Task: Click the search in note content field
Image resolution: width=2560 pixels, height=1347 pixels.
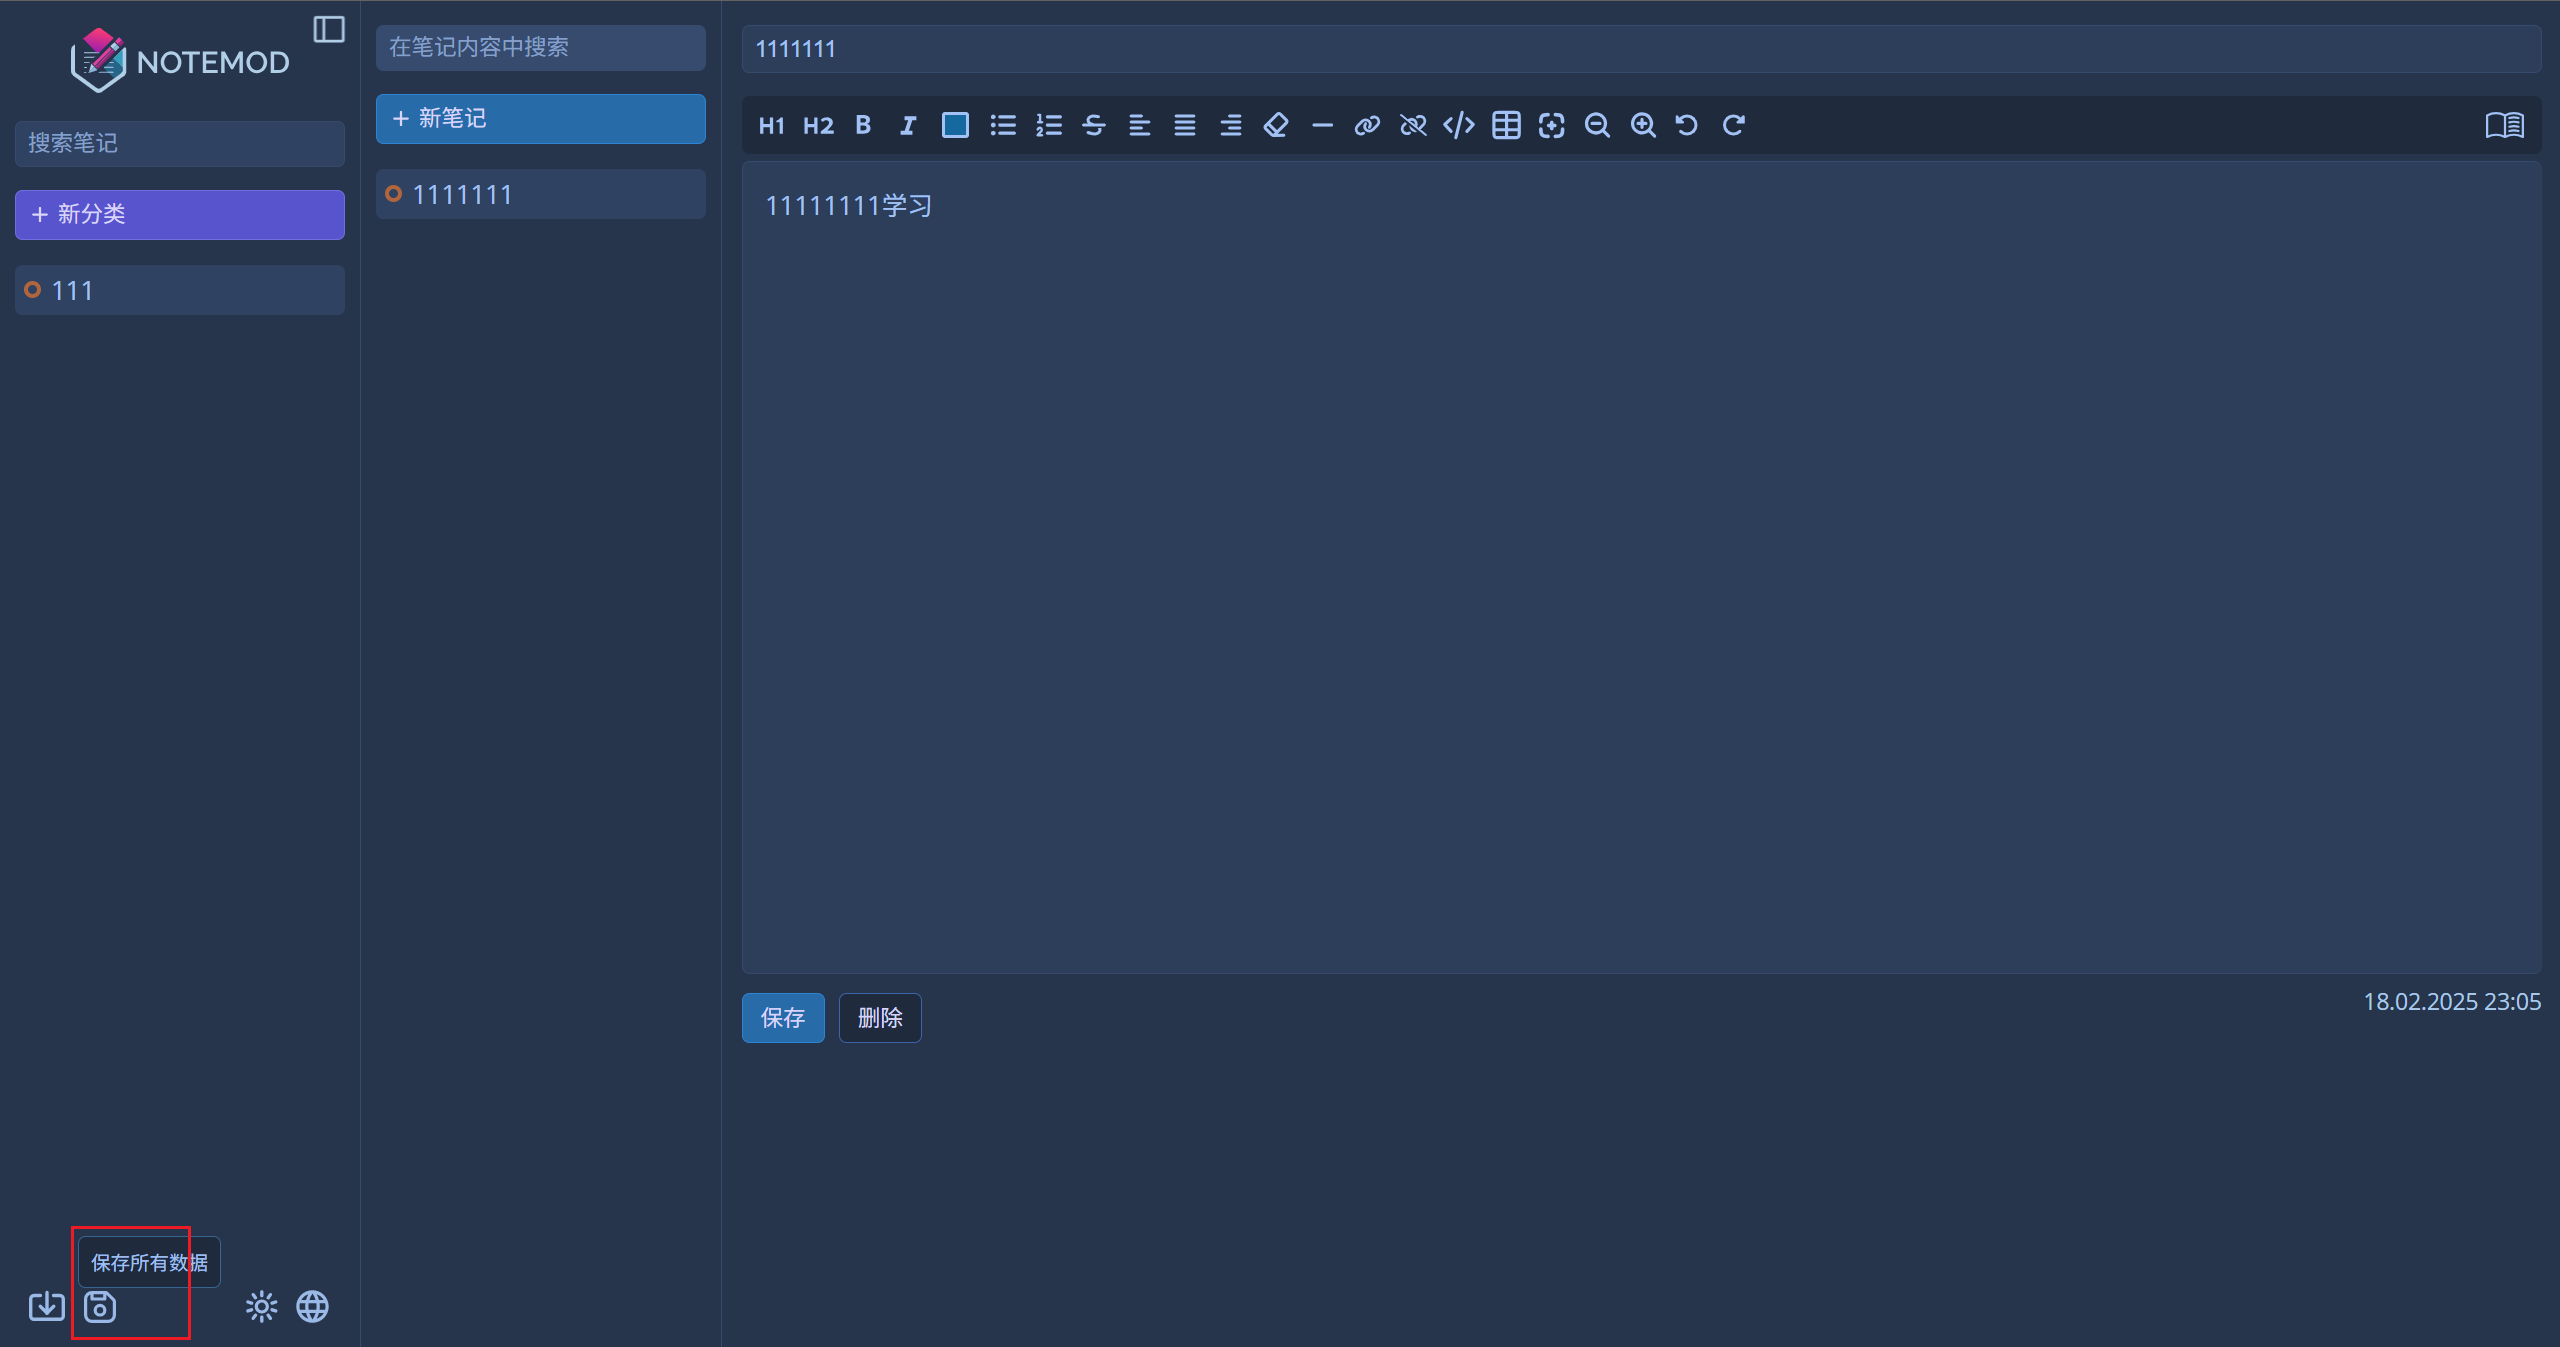Action: pyautogui.click(x=541, y=47)
